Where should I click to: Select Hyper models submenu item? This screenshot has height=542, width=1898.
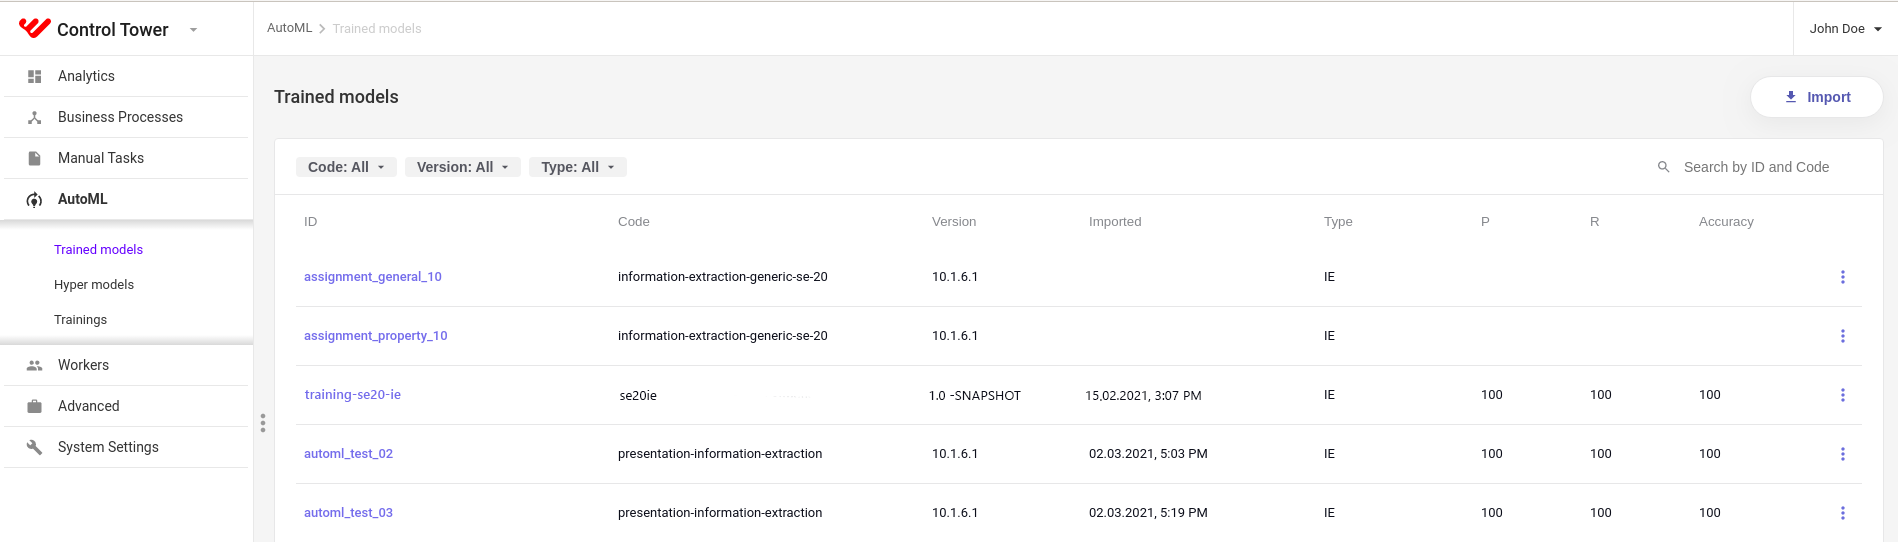pyautogui.click(x=94, y=284)
